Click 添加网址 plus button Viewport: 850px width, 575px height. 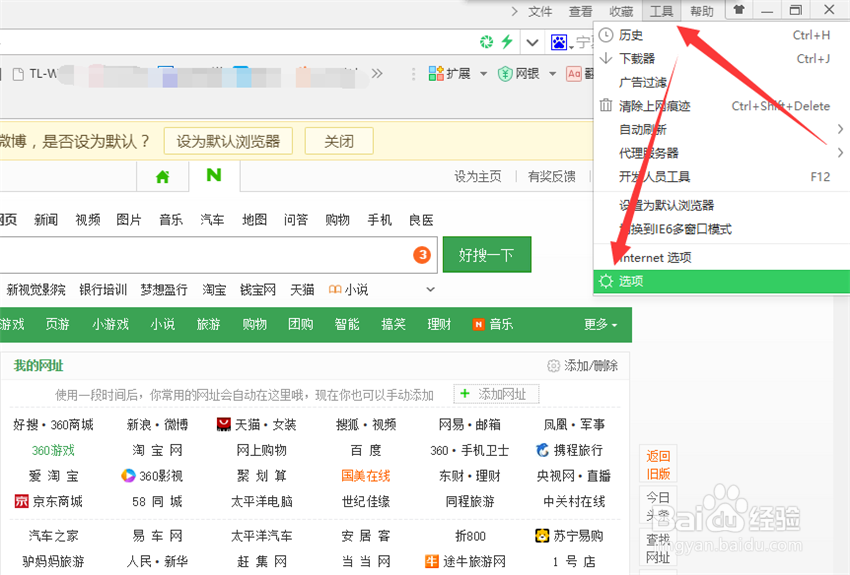pyautogui.click(x=496, y=394)
